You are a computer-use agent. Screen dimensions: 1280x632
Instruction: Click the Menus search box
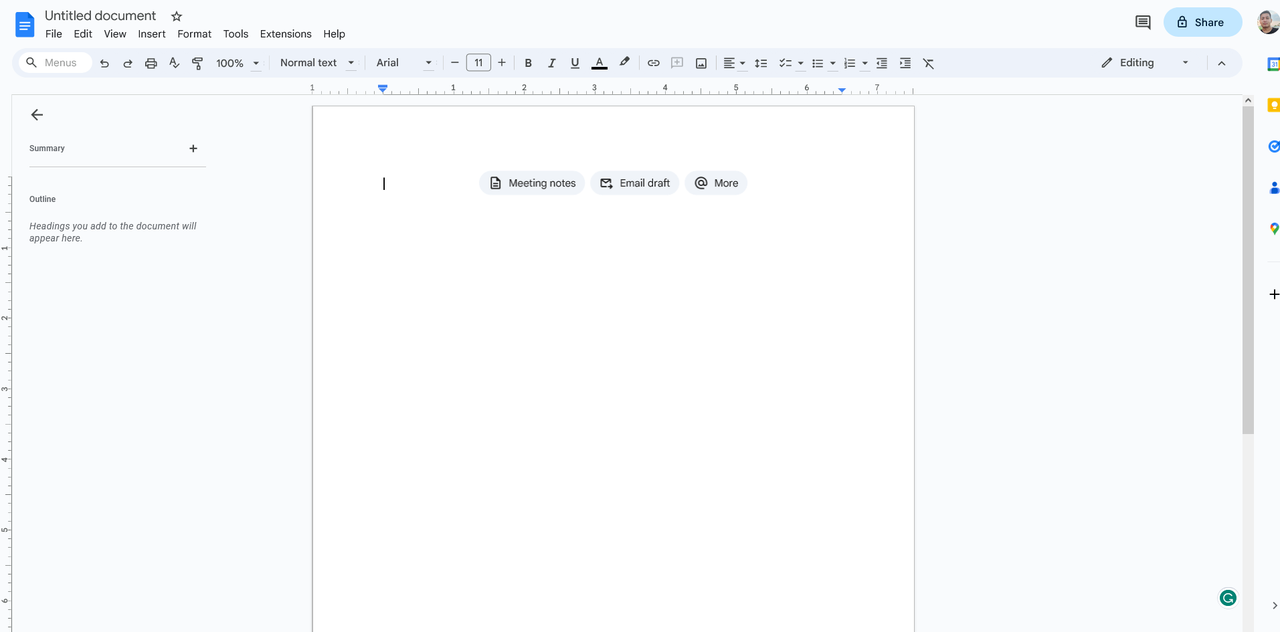click(x=55, y=63)
